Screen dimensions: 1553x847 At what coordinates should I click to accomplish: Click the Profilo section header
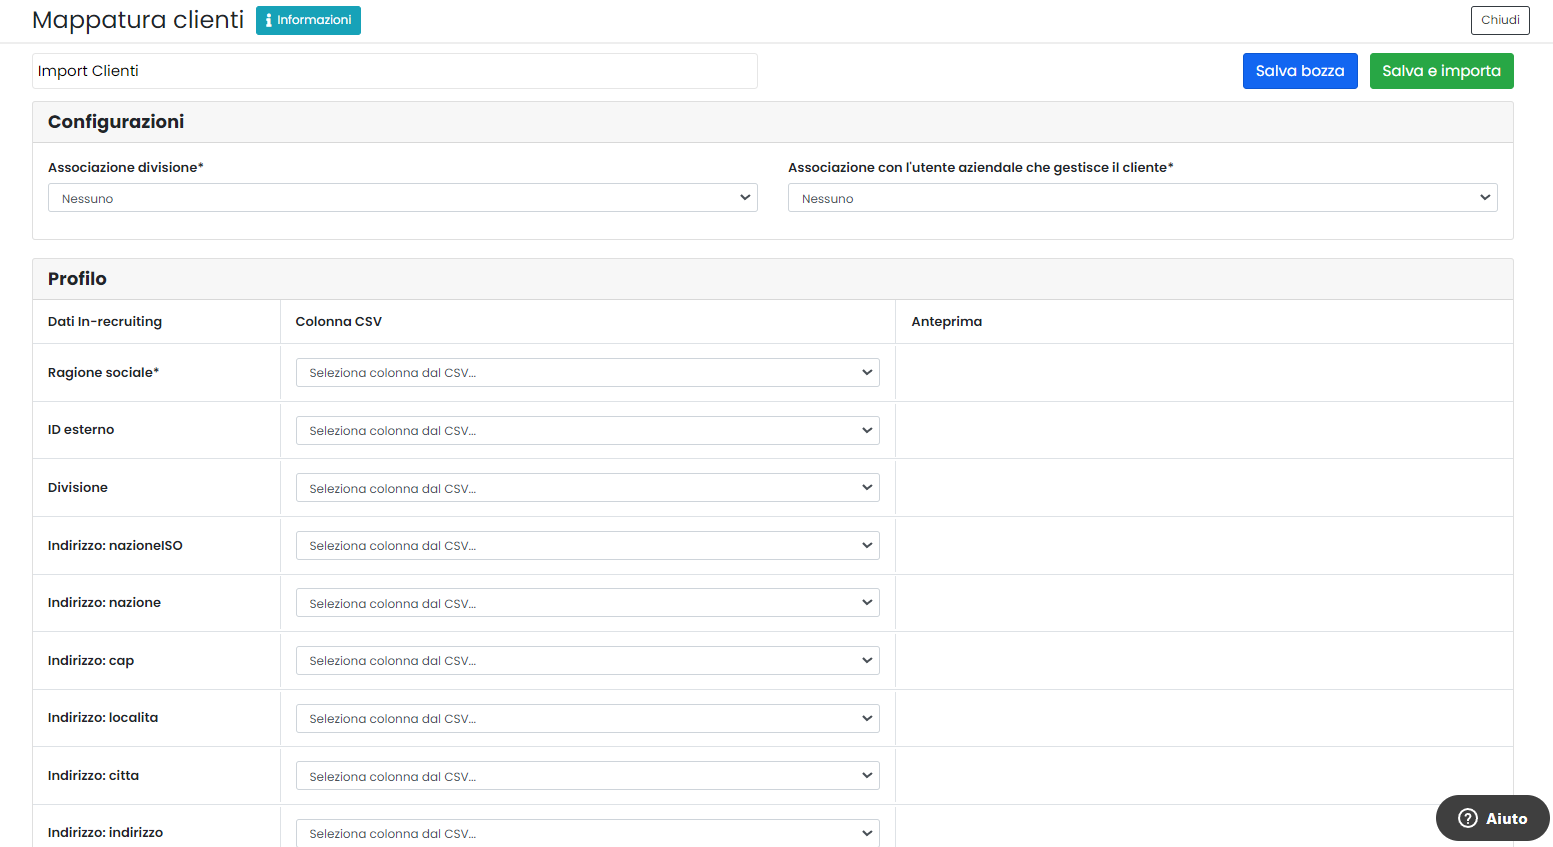[x=77, y=279]
